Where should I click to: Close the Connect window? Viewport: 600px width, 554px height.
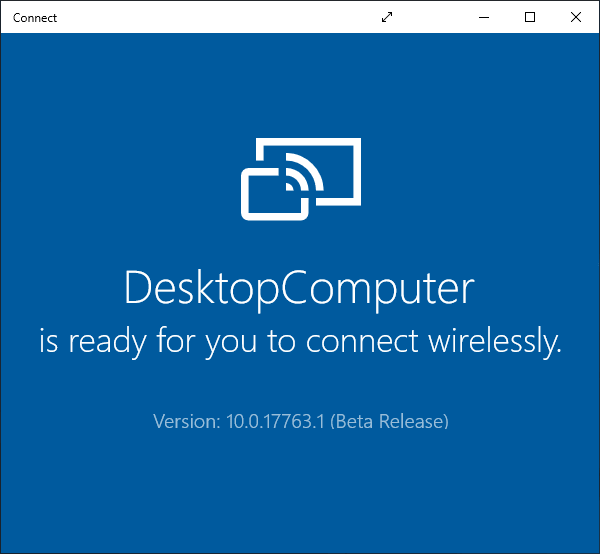[x=576, y=17]
